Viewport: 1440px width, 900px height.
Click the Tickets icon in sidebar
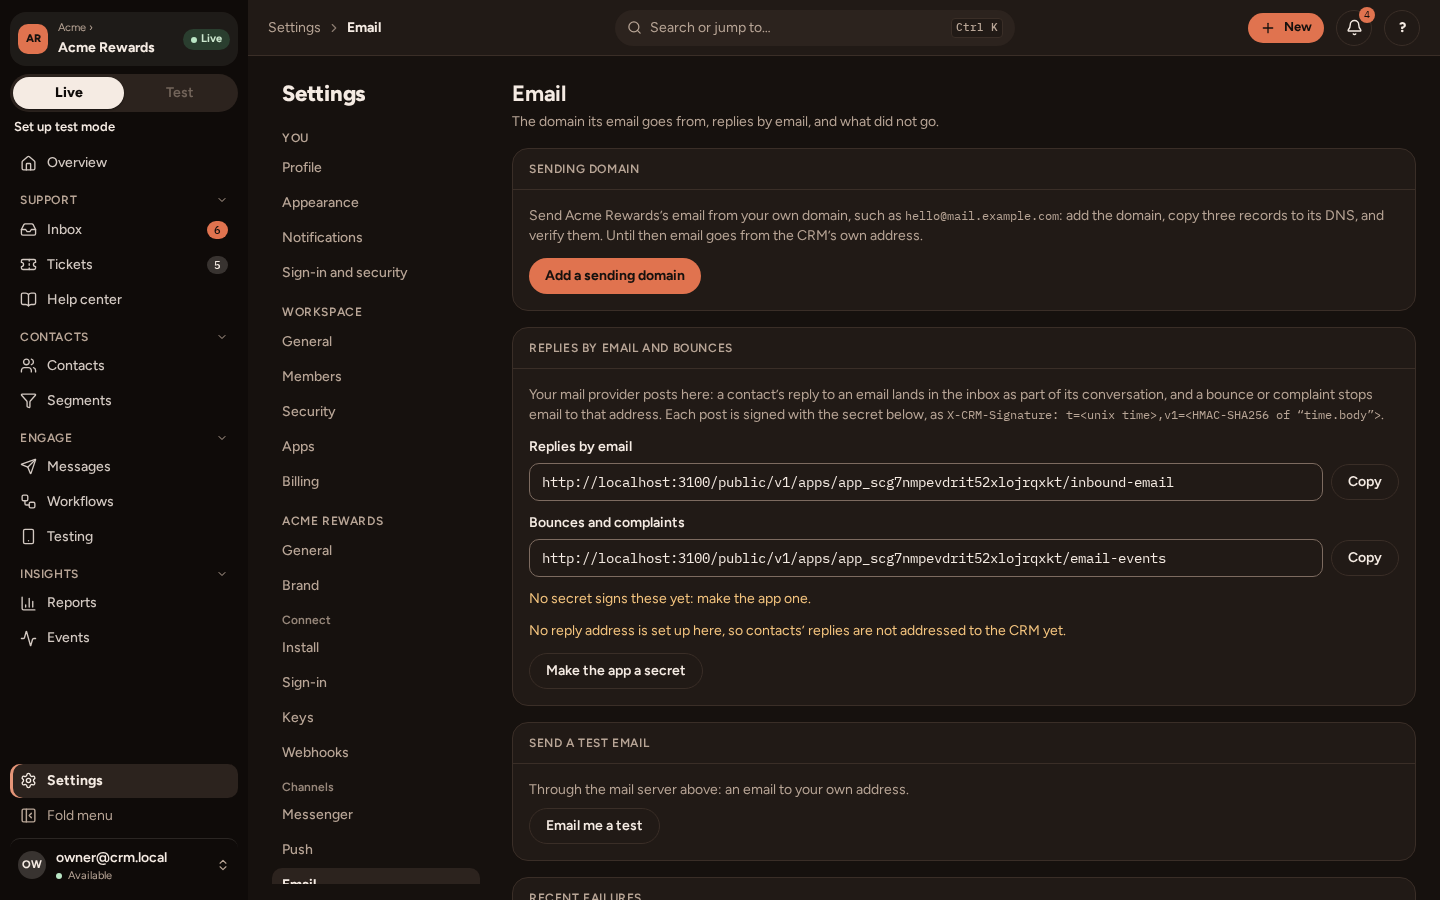(29, 265)
